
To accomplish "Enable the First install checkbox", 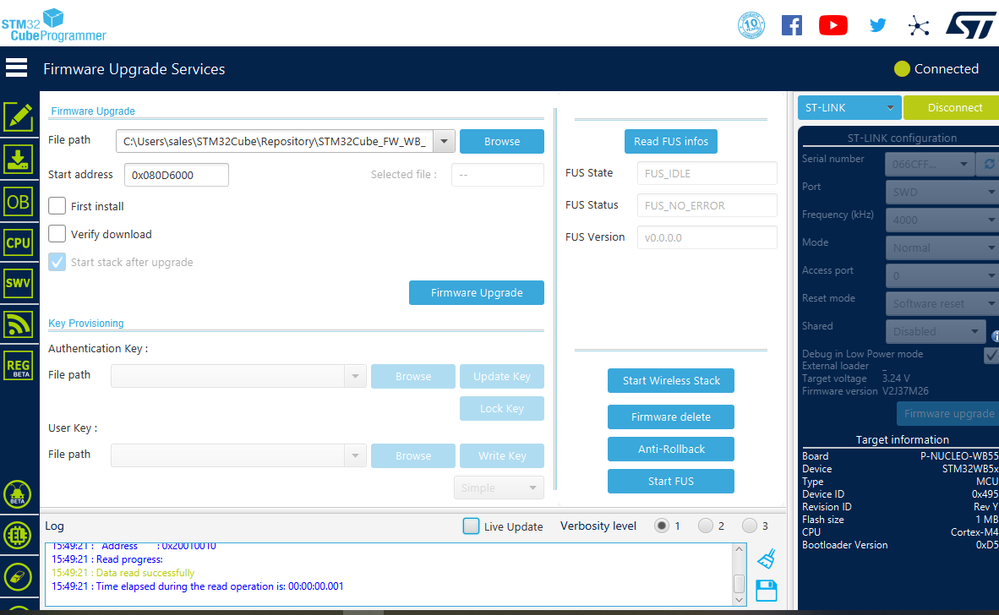I will coord(57,206).
